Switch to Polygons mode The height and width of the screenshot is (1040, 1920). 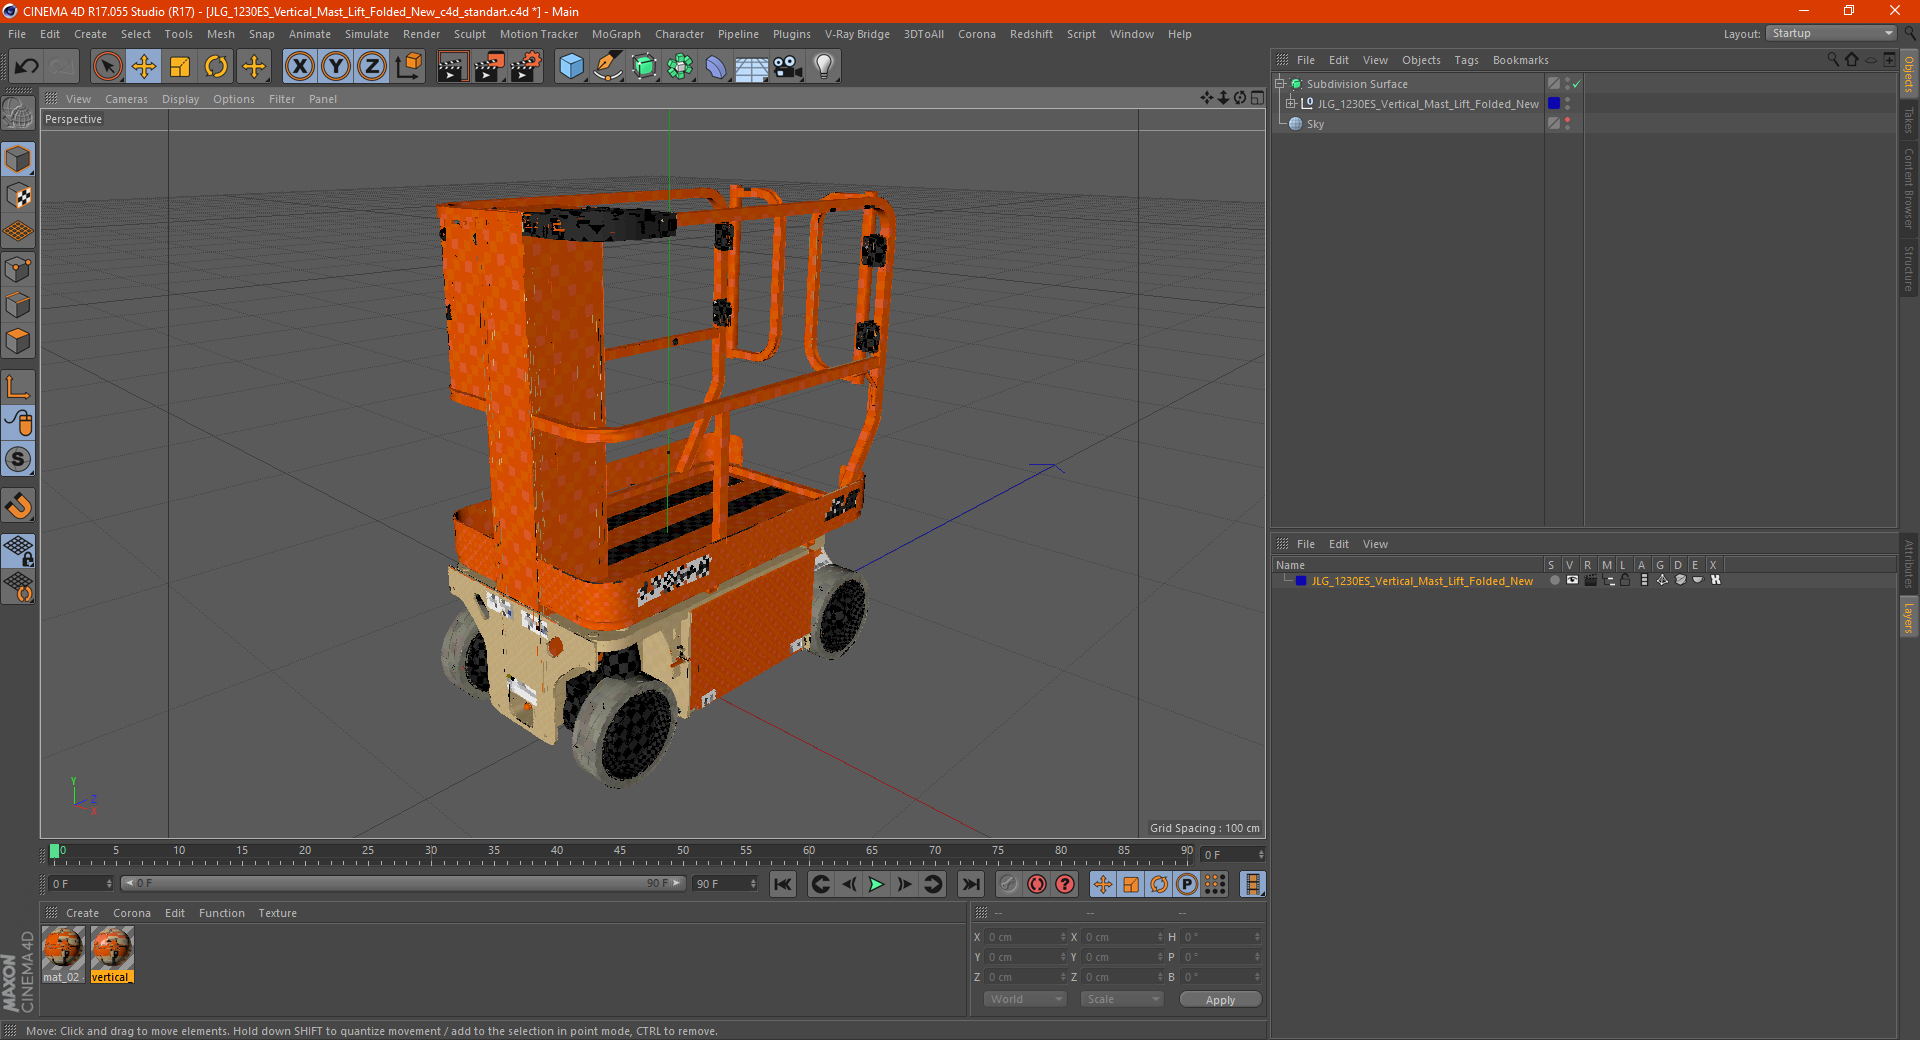18,342
